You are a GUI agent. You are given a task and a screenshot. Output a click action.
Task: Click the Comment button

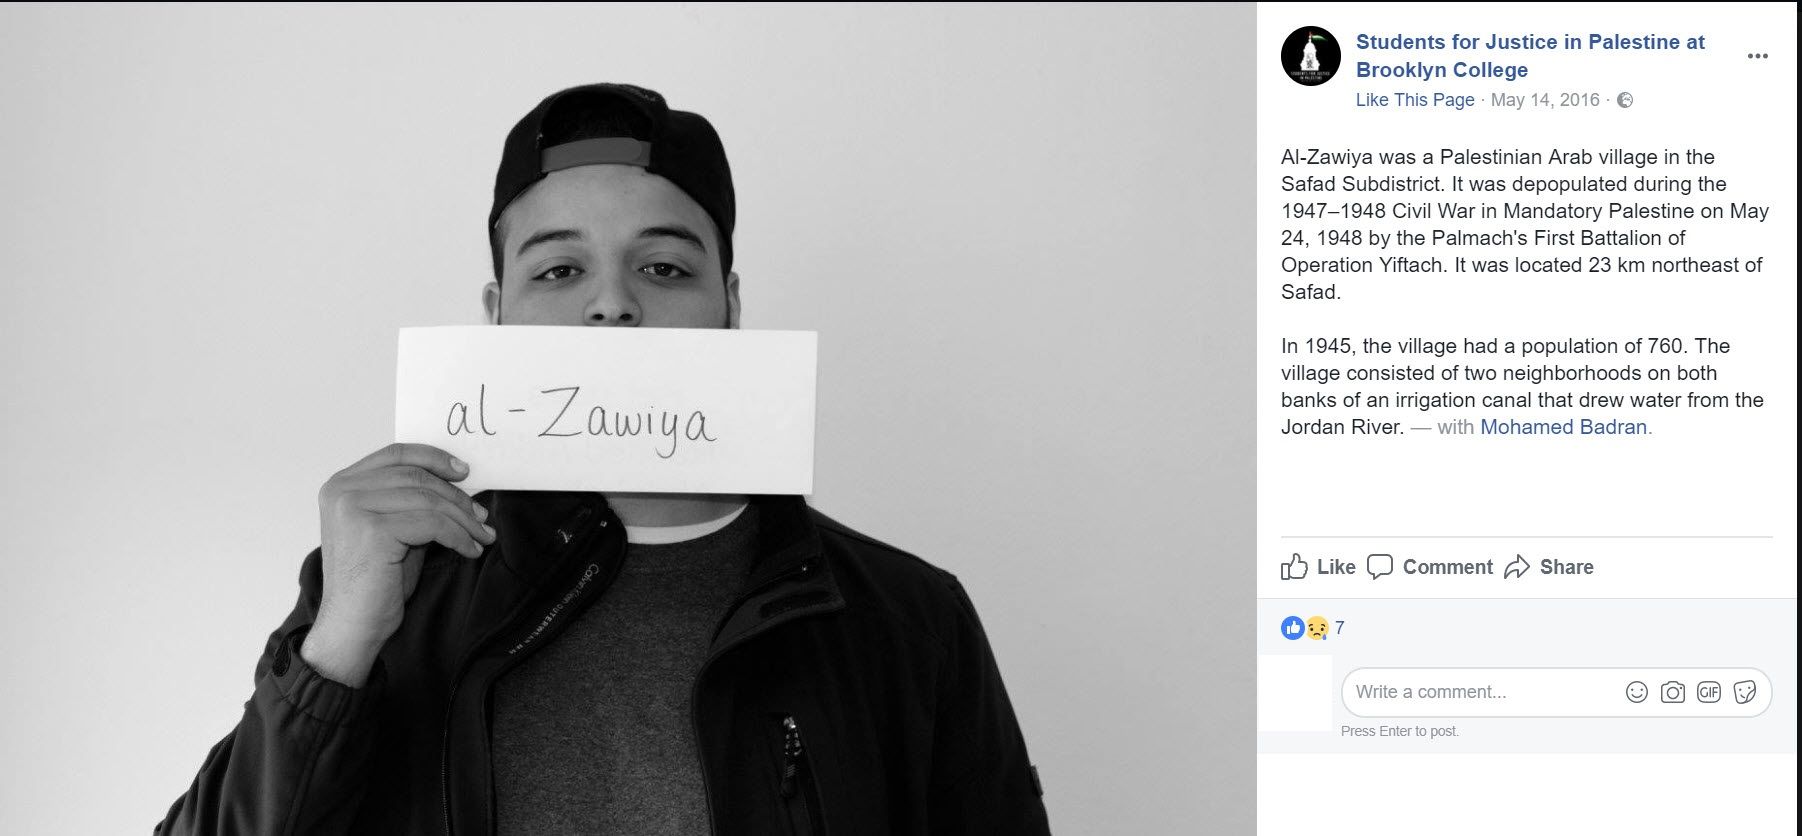click(x=1430, y=567)
